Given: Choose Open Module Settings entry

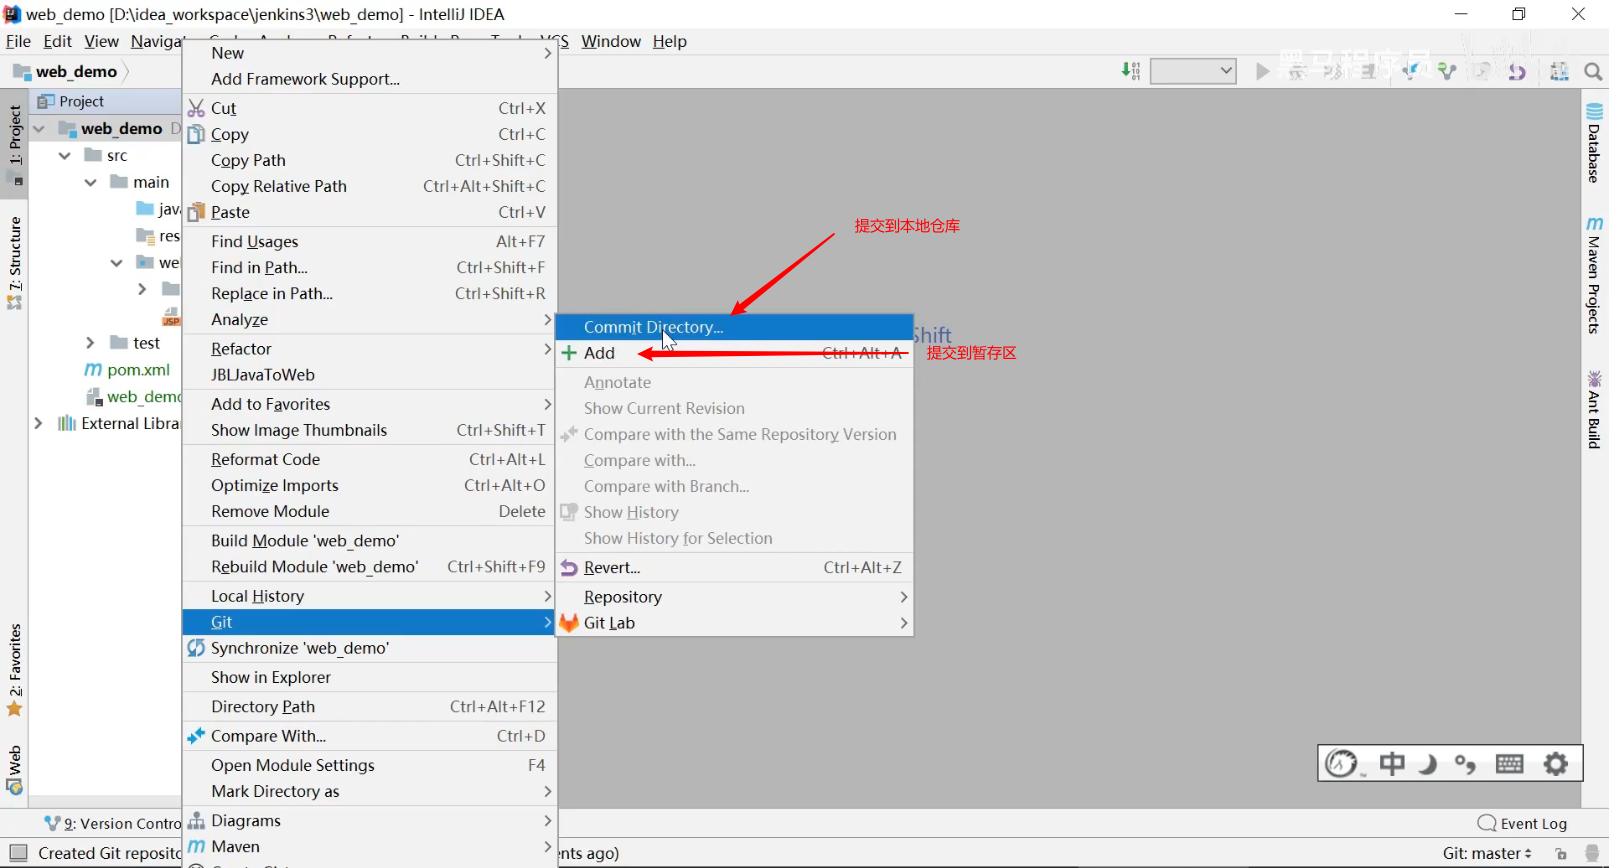Looking at the screenshot, I should coord(369,766).
